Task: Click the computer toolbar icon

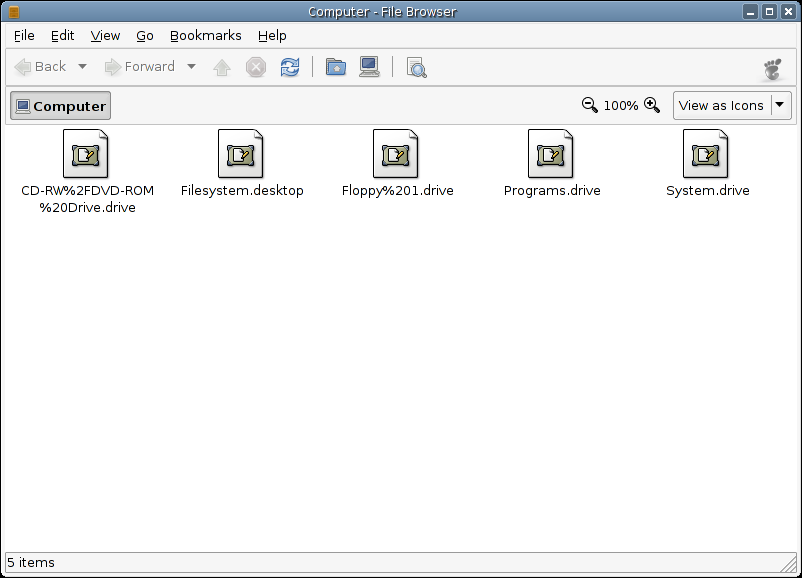Action: click(x=368, y=67)
